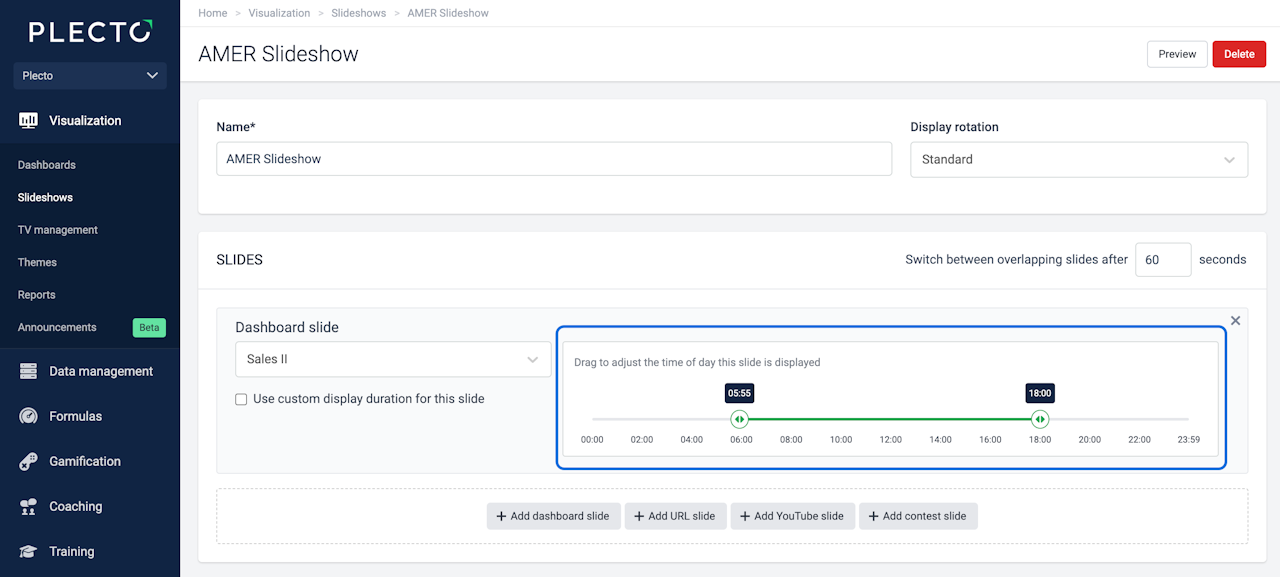Click the 05:55 start time slider handle

tap(739, 419)
